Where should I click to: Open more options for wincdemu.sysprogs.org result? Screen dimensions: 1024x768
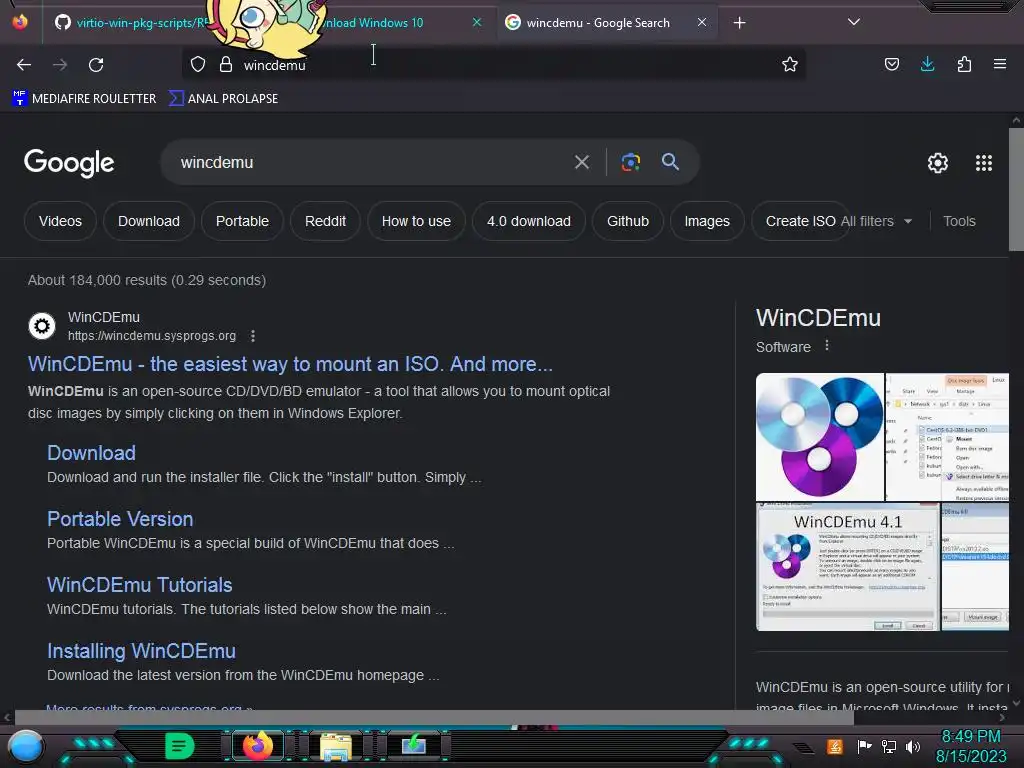point(253,336)
